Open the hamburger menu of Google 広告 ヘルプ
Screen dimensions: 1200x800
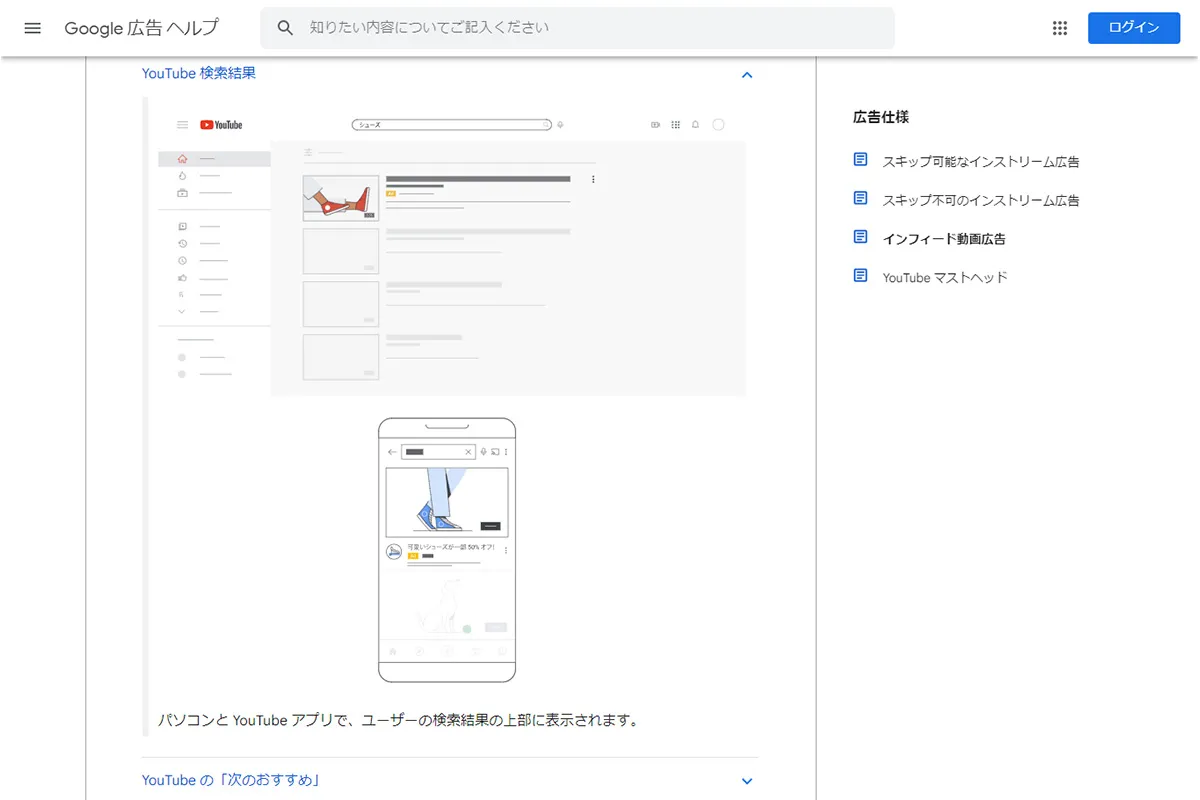(32, 27)
